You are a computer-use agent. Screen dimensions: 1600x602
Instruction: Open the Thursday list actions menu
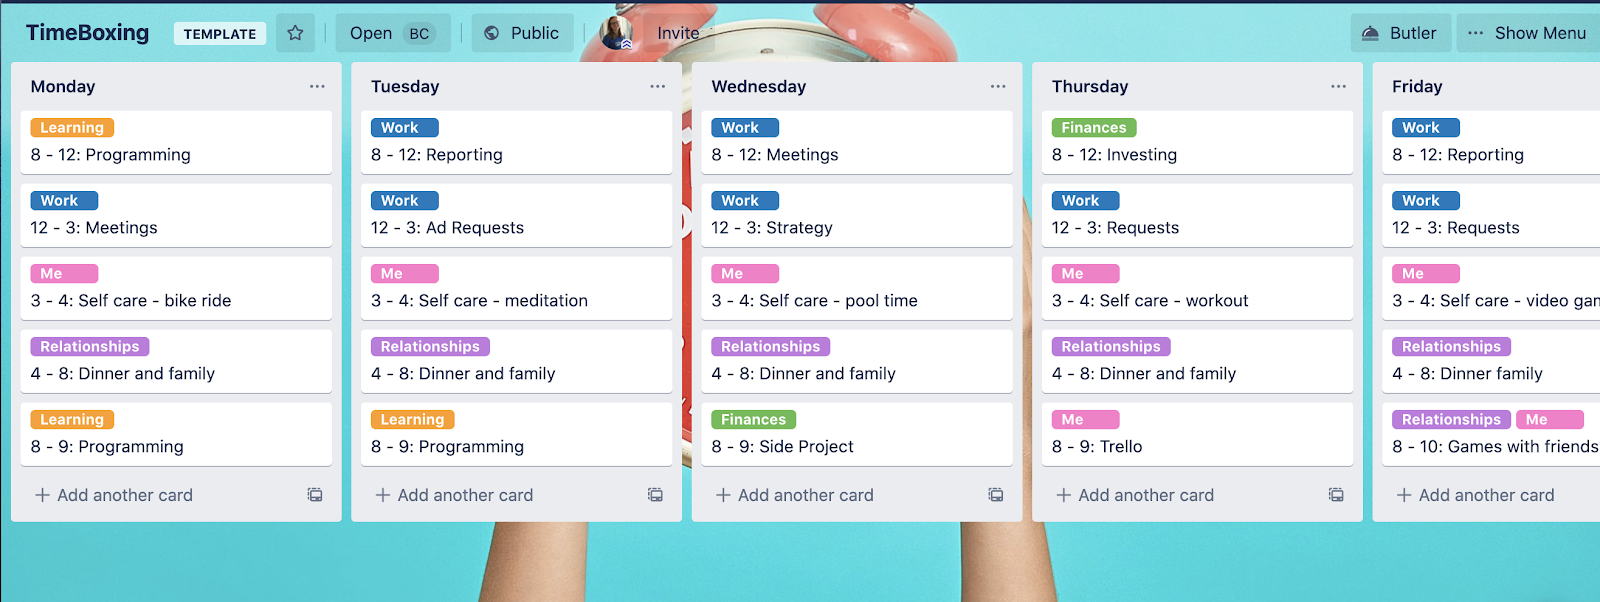tap(1338, 86)
